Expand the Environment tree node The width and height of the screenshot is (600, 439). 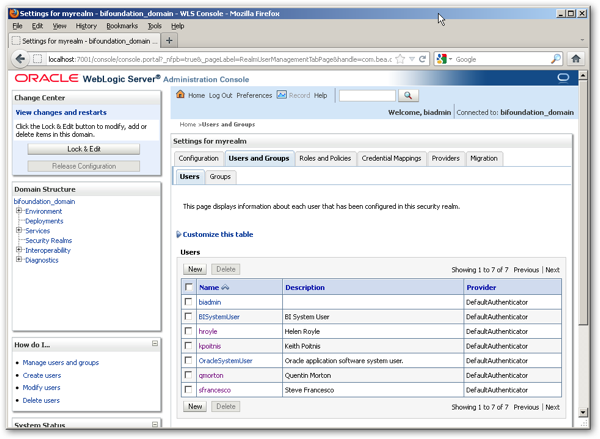[x=18, y=211]
